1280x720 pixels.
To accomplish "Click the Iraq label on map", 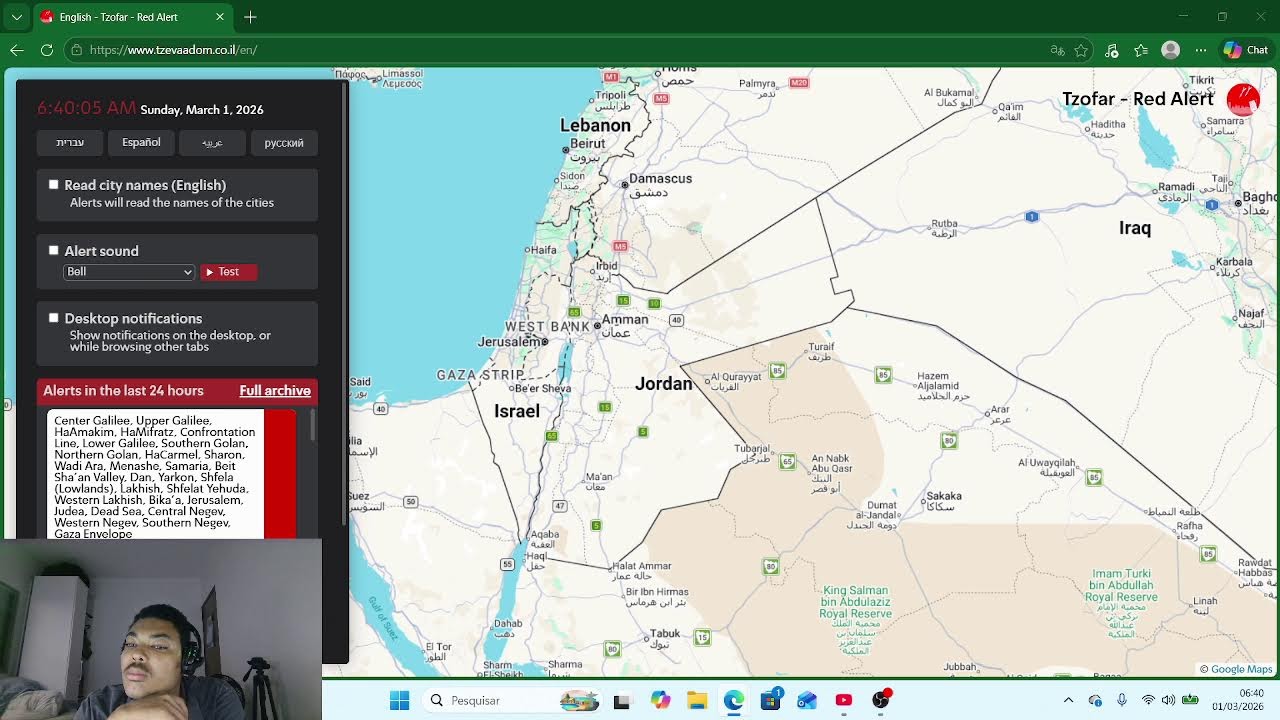I will (x=1135, y=228).
